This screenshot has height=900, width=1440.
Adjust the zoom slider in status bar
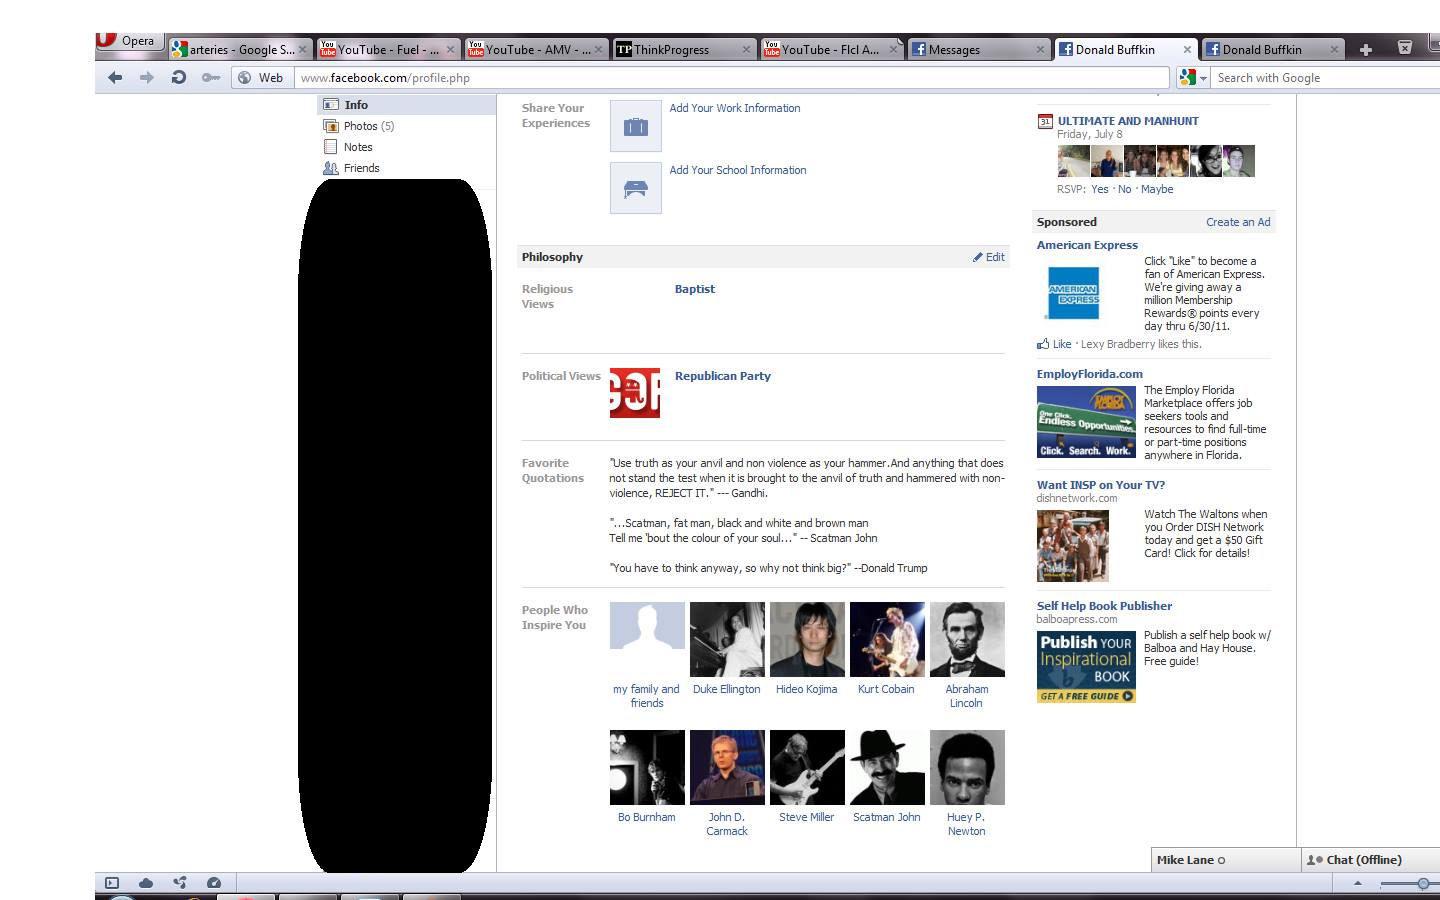click(x=1422, y=884)
